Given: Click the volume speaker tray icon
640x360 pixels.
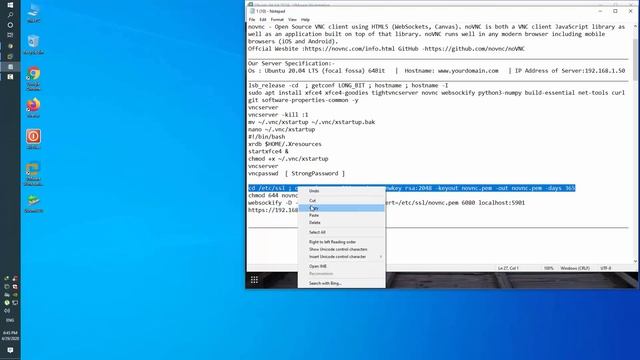Looking at the screenshot, I should click(7, 311).
